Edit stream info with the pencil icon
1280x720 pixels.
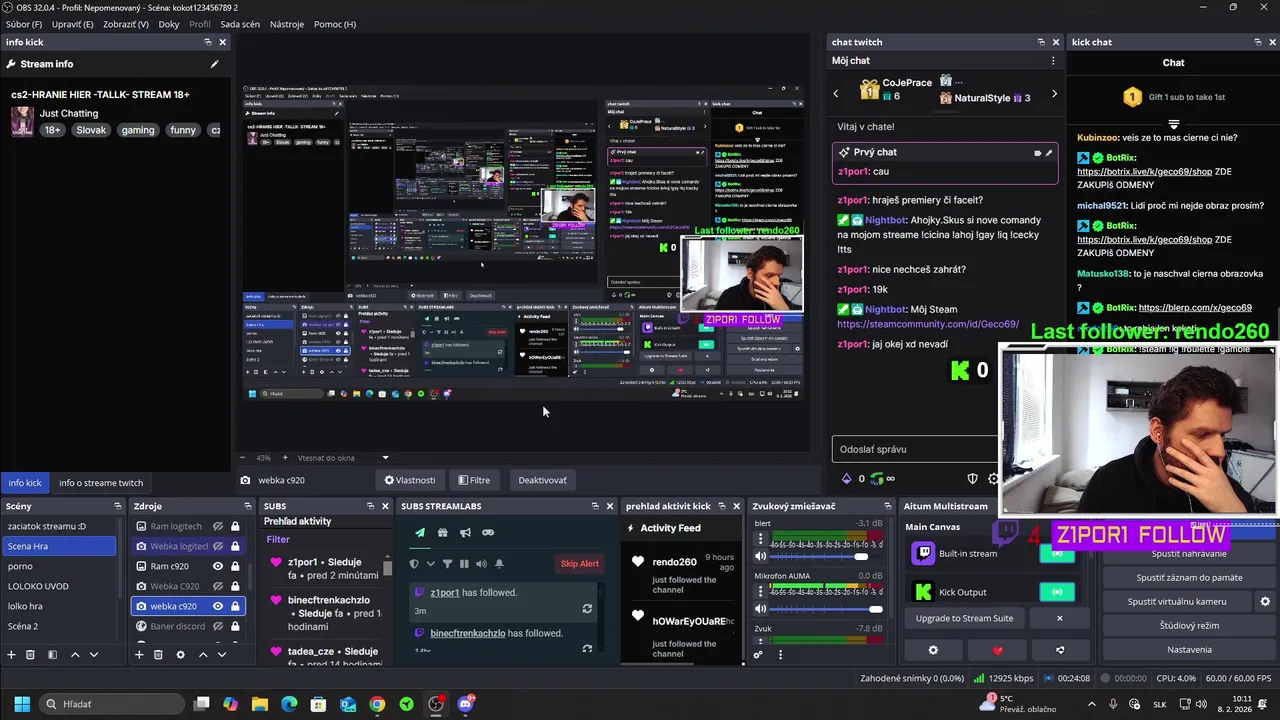tap(214, 64)
